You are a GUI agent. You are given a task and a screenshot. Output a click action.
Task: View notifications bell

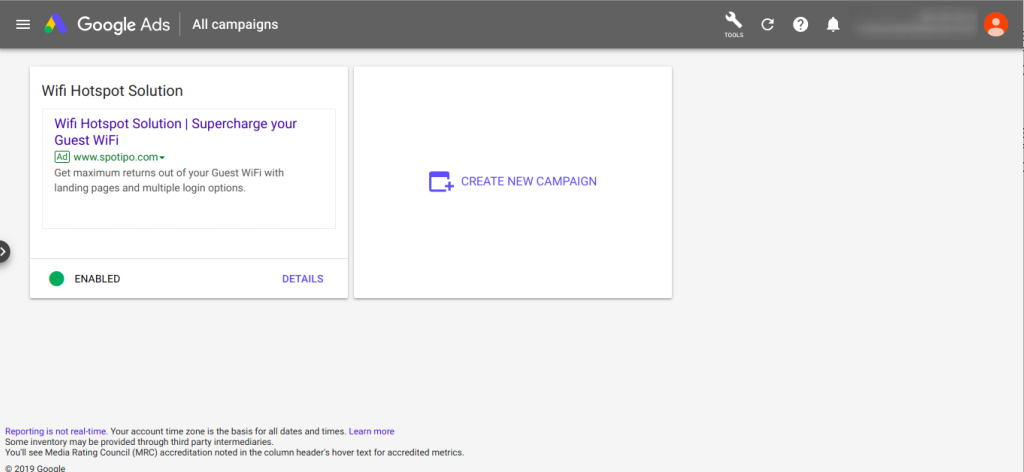click(833, 24)
